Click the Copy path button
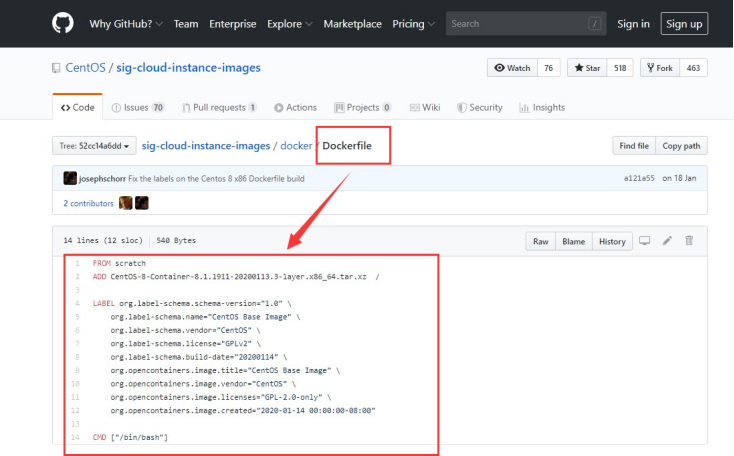 tap(682, 146)
